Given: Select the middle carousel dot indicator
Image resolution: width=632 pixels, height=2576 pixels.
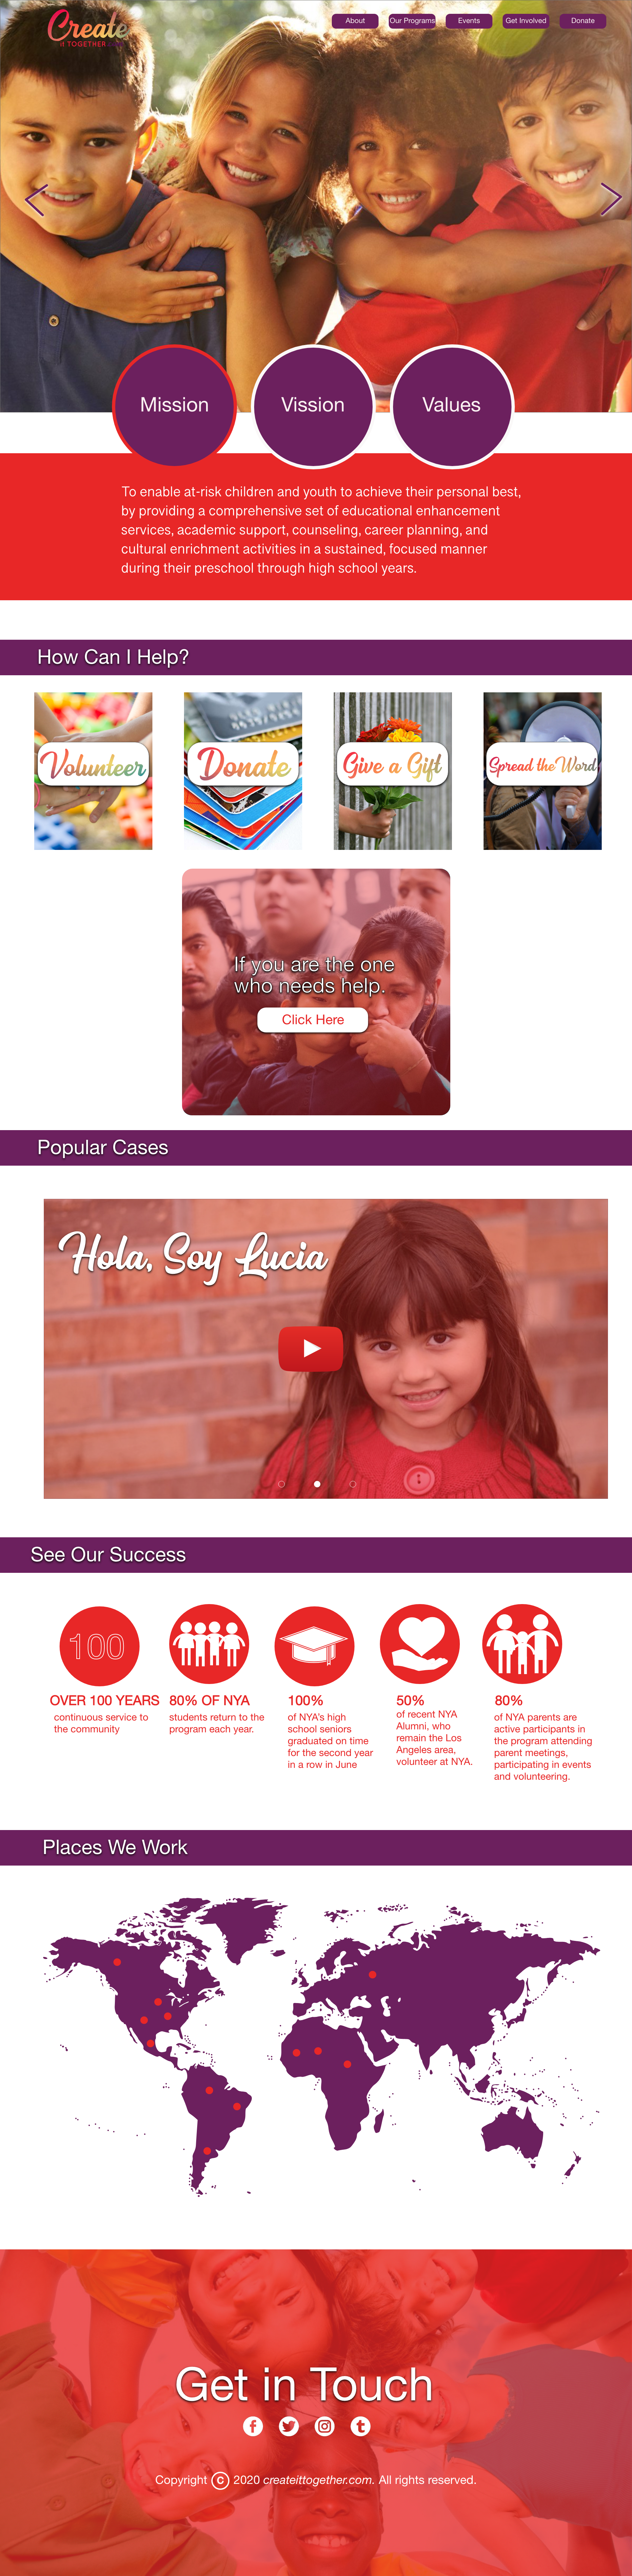Looking at the screenshot, I should tap(317, 1484).
